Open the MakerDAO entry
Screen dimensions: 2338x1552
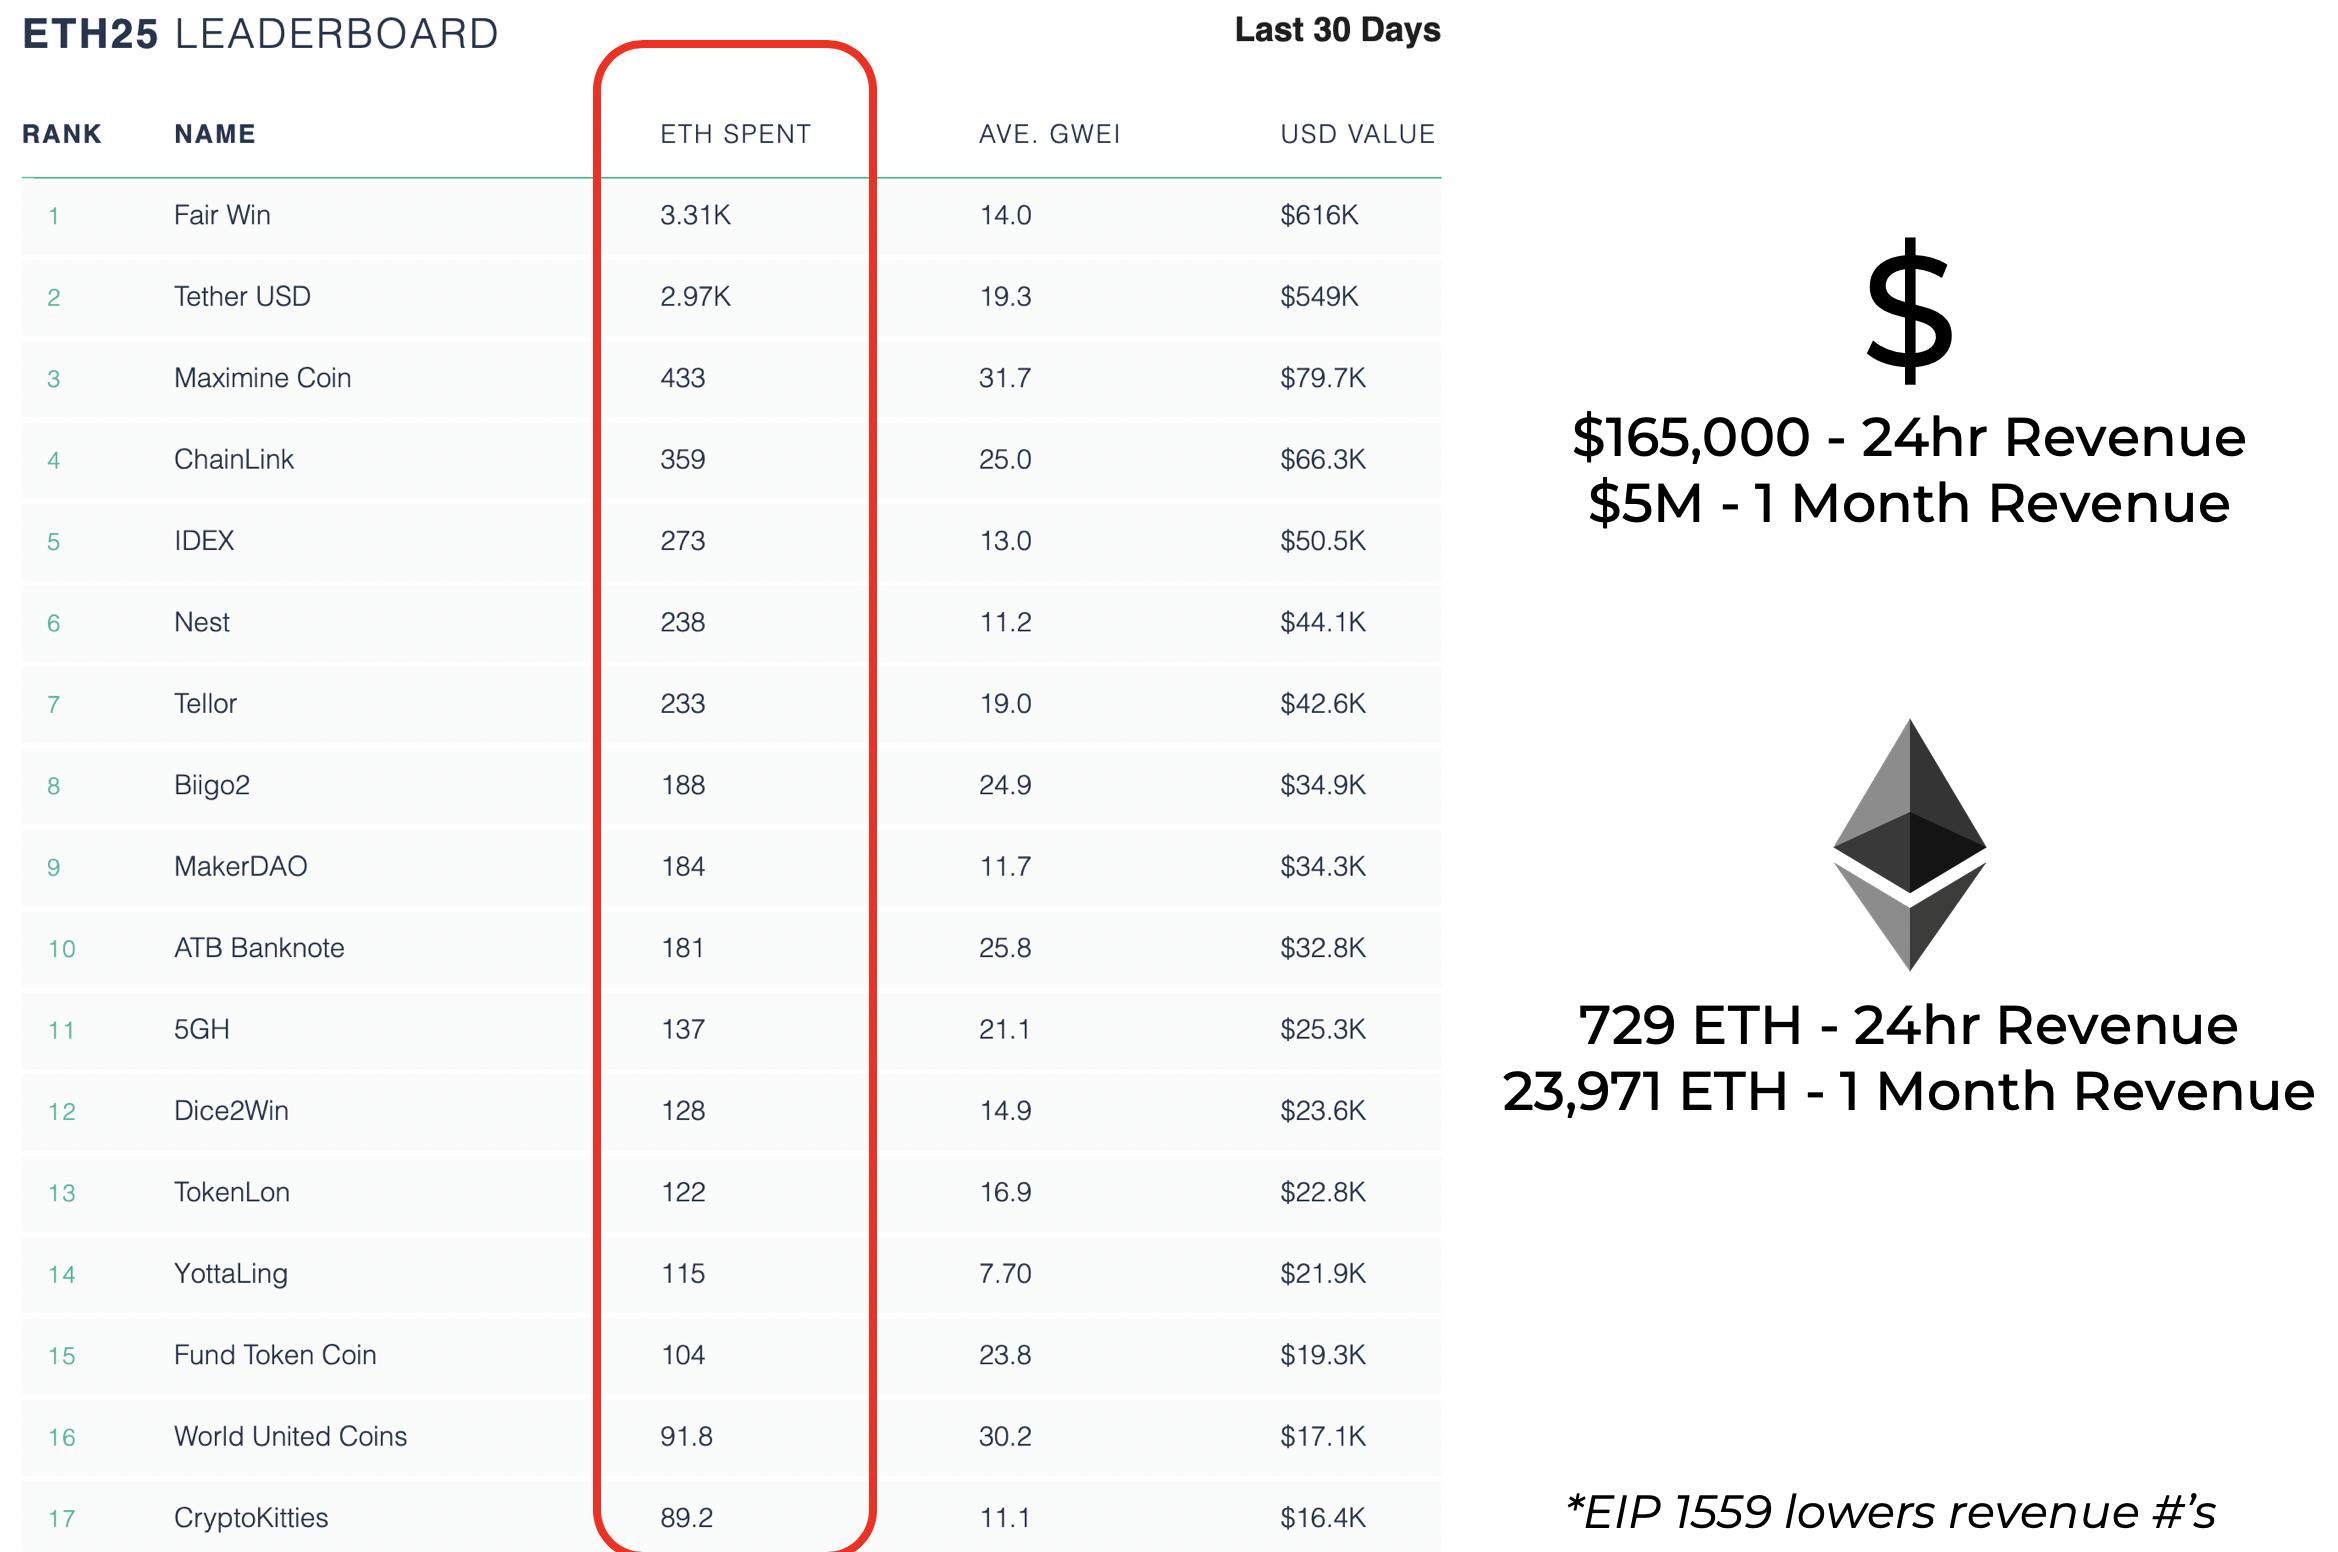point(240,866)
